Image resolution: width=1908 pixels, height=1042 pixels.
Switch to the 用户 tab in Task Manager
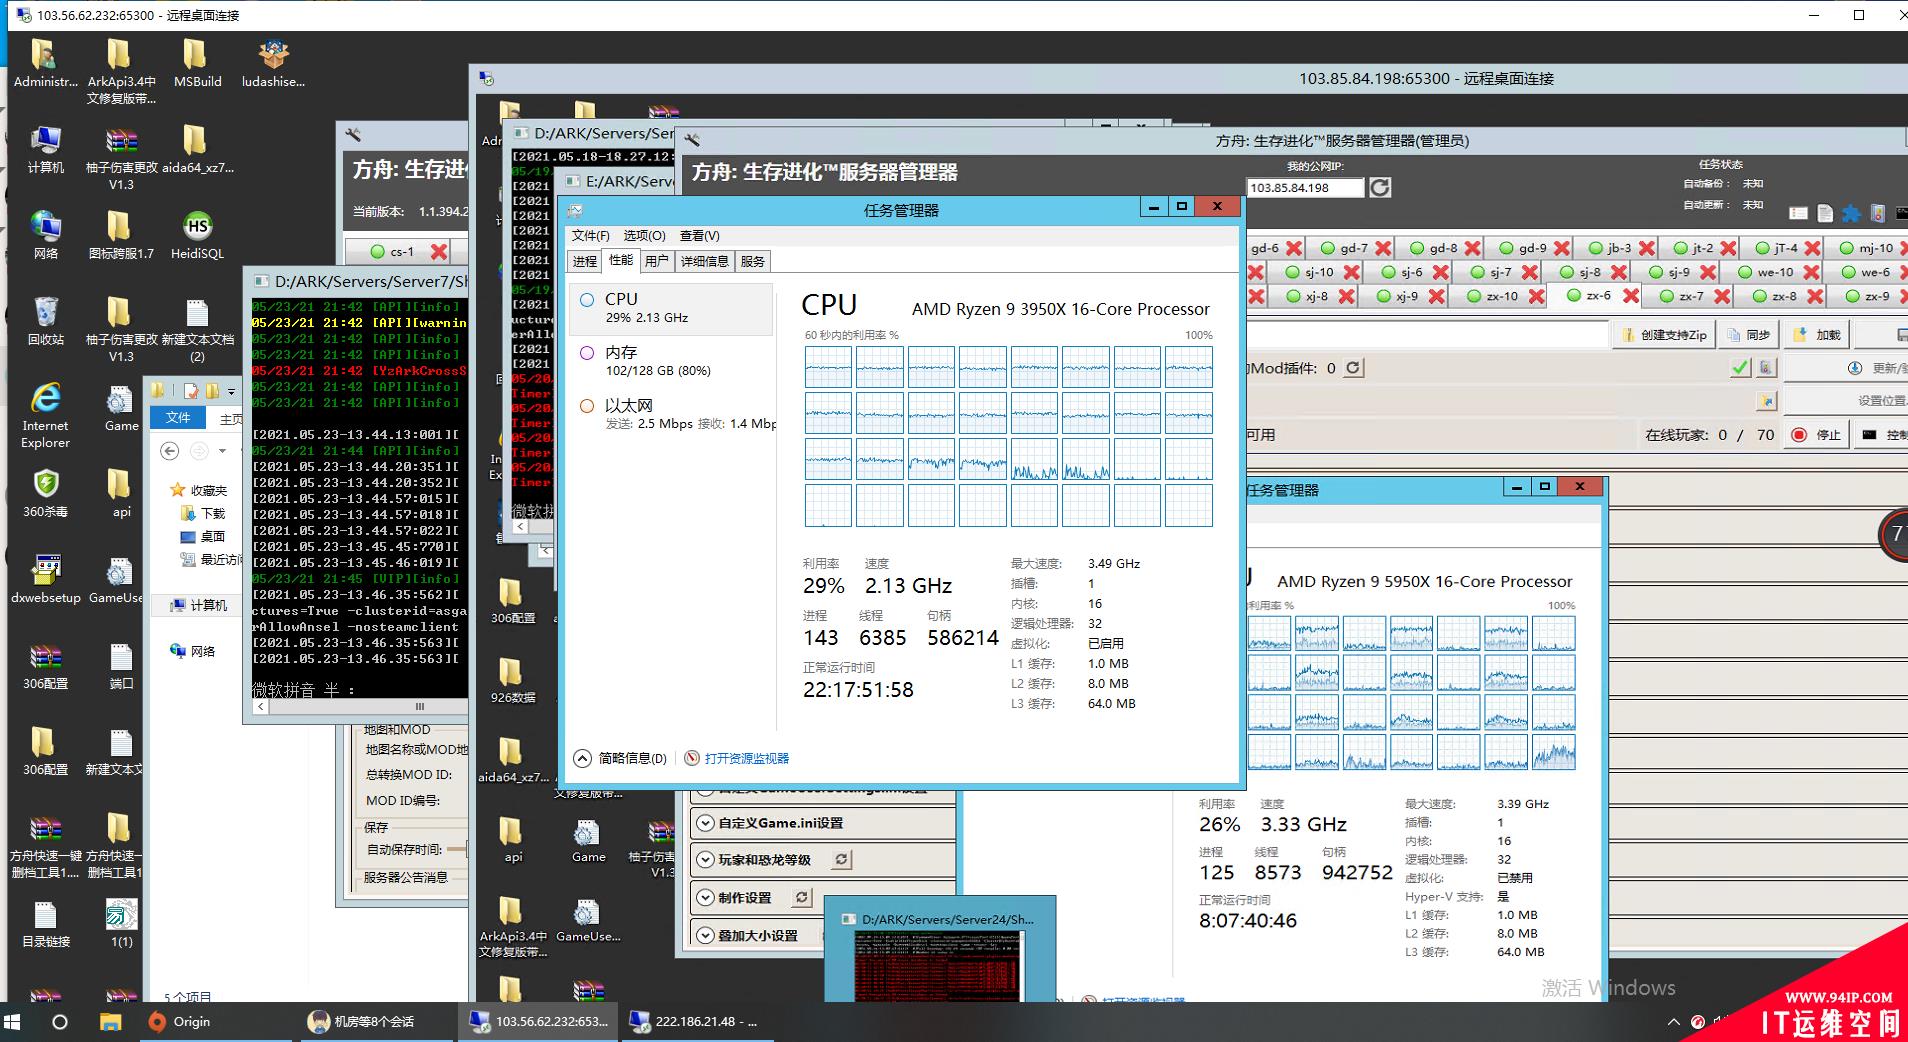pyautogui.click(x=656, y=261)
